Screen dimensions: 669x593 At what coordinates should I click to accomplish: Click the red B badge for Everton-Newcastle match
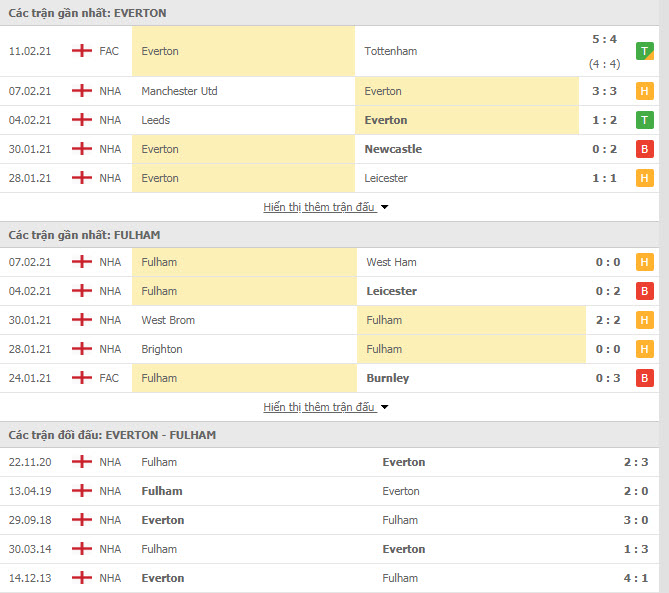[x=644, y=149]
